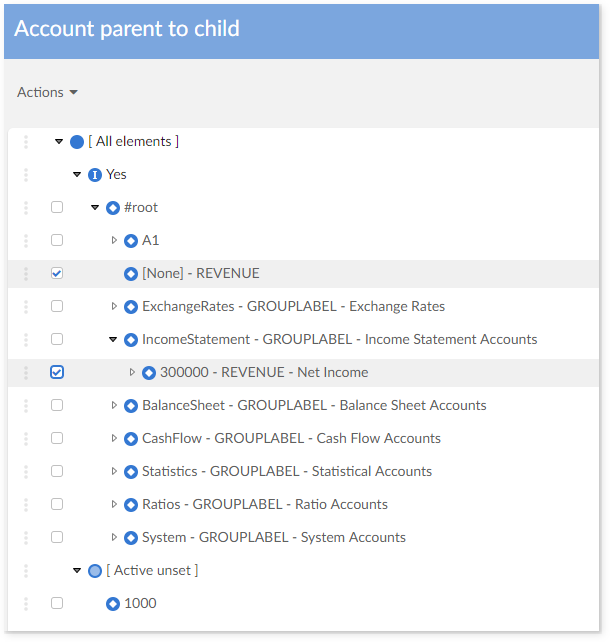Viewport: 610px width, 642px height.
Task: Collapse the #root tree node
Action: [95, 208]
